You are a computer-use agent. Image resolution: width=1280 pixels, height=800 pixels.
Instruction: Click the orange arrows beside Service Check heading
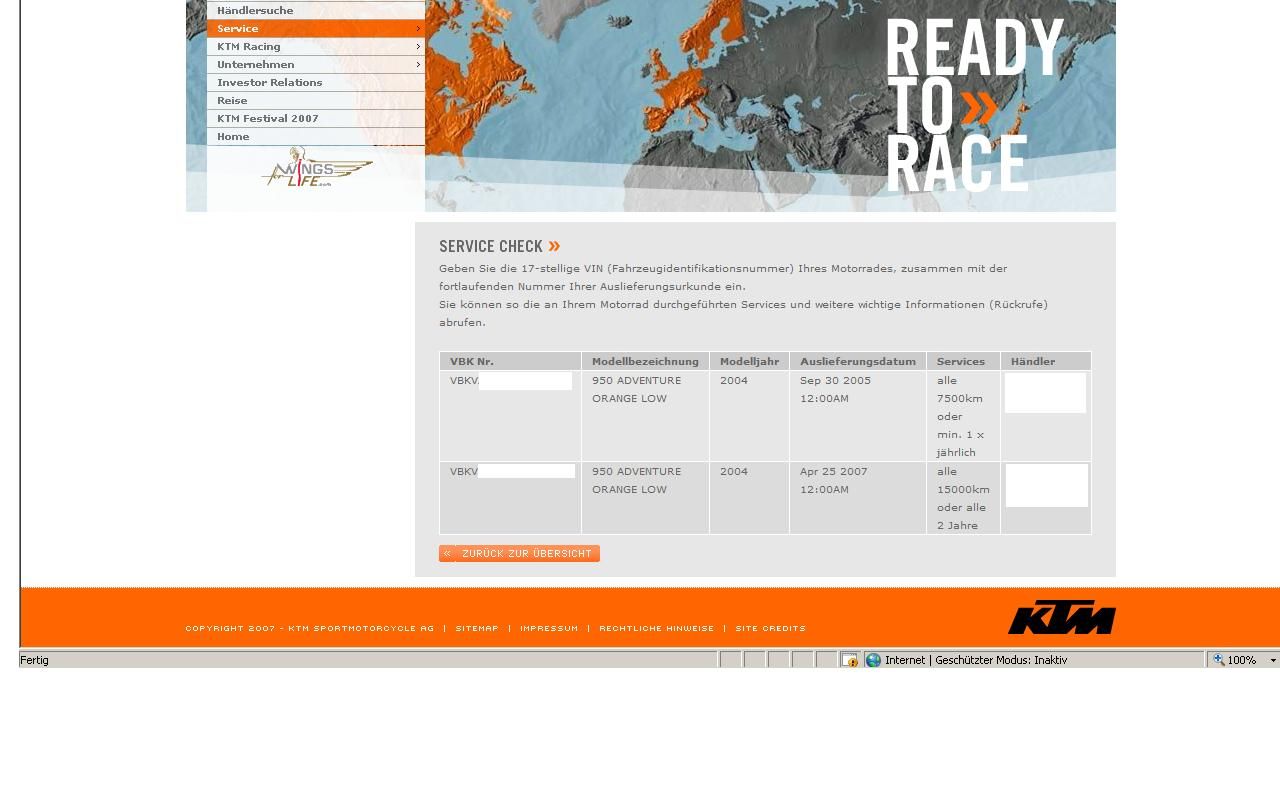click(554, 246)
